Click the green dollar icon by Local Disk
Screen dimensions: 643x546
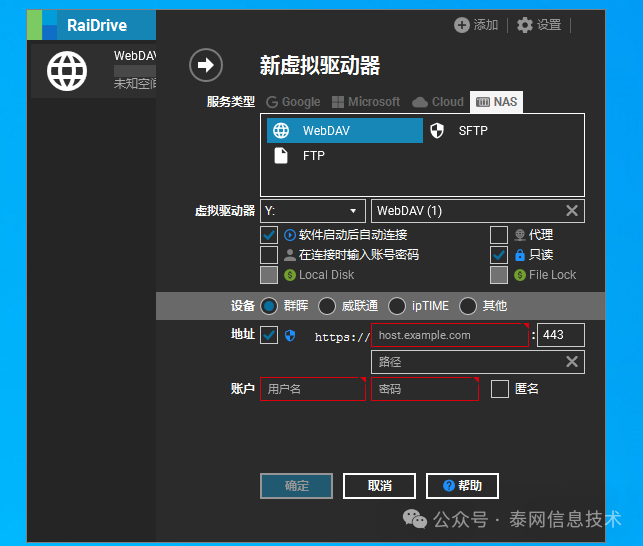coord(290,275)
